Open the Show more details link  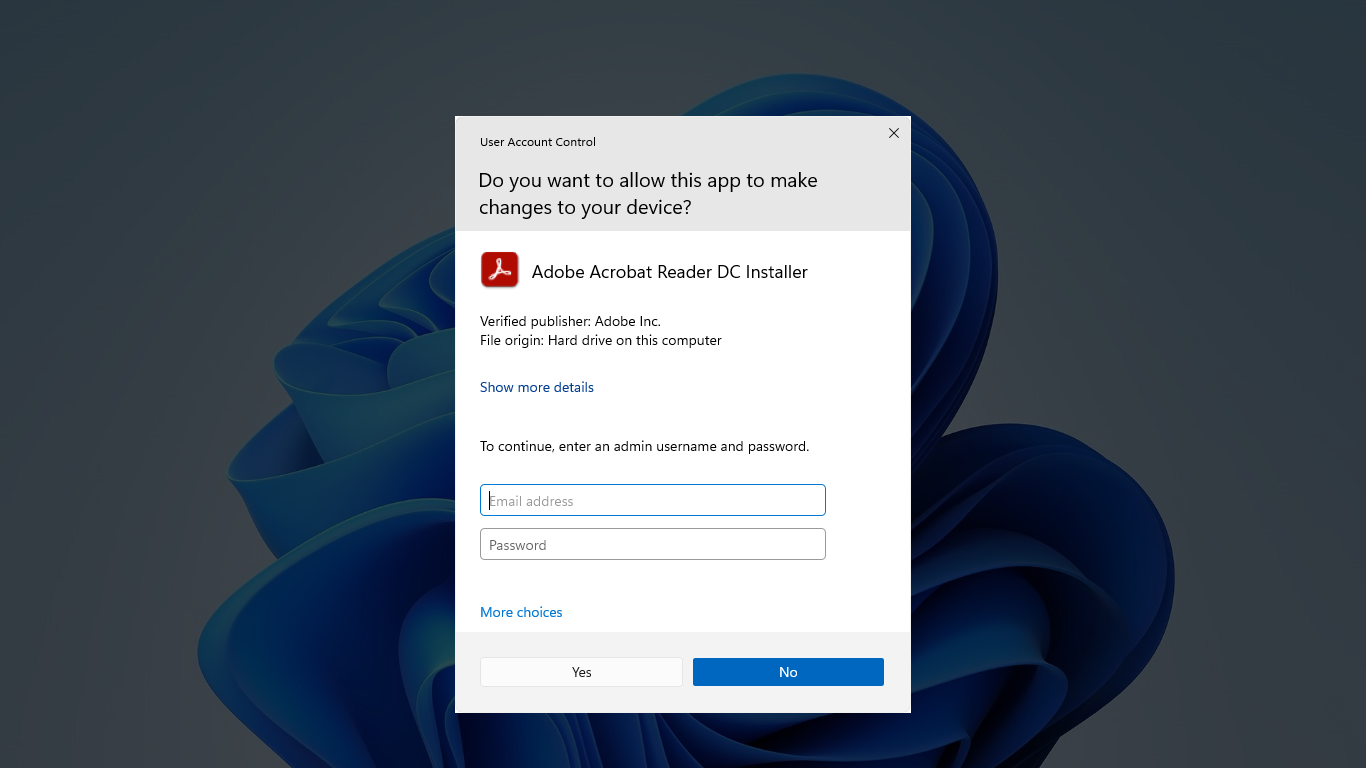point(537,387)
